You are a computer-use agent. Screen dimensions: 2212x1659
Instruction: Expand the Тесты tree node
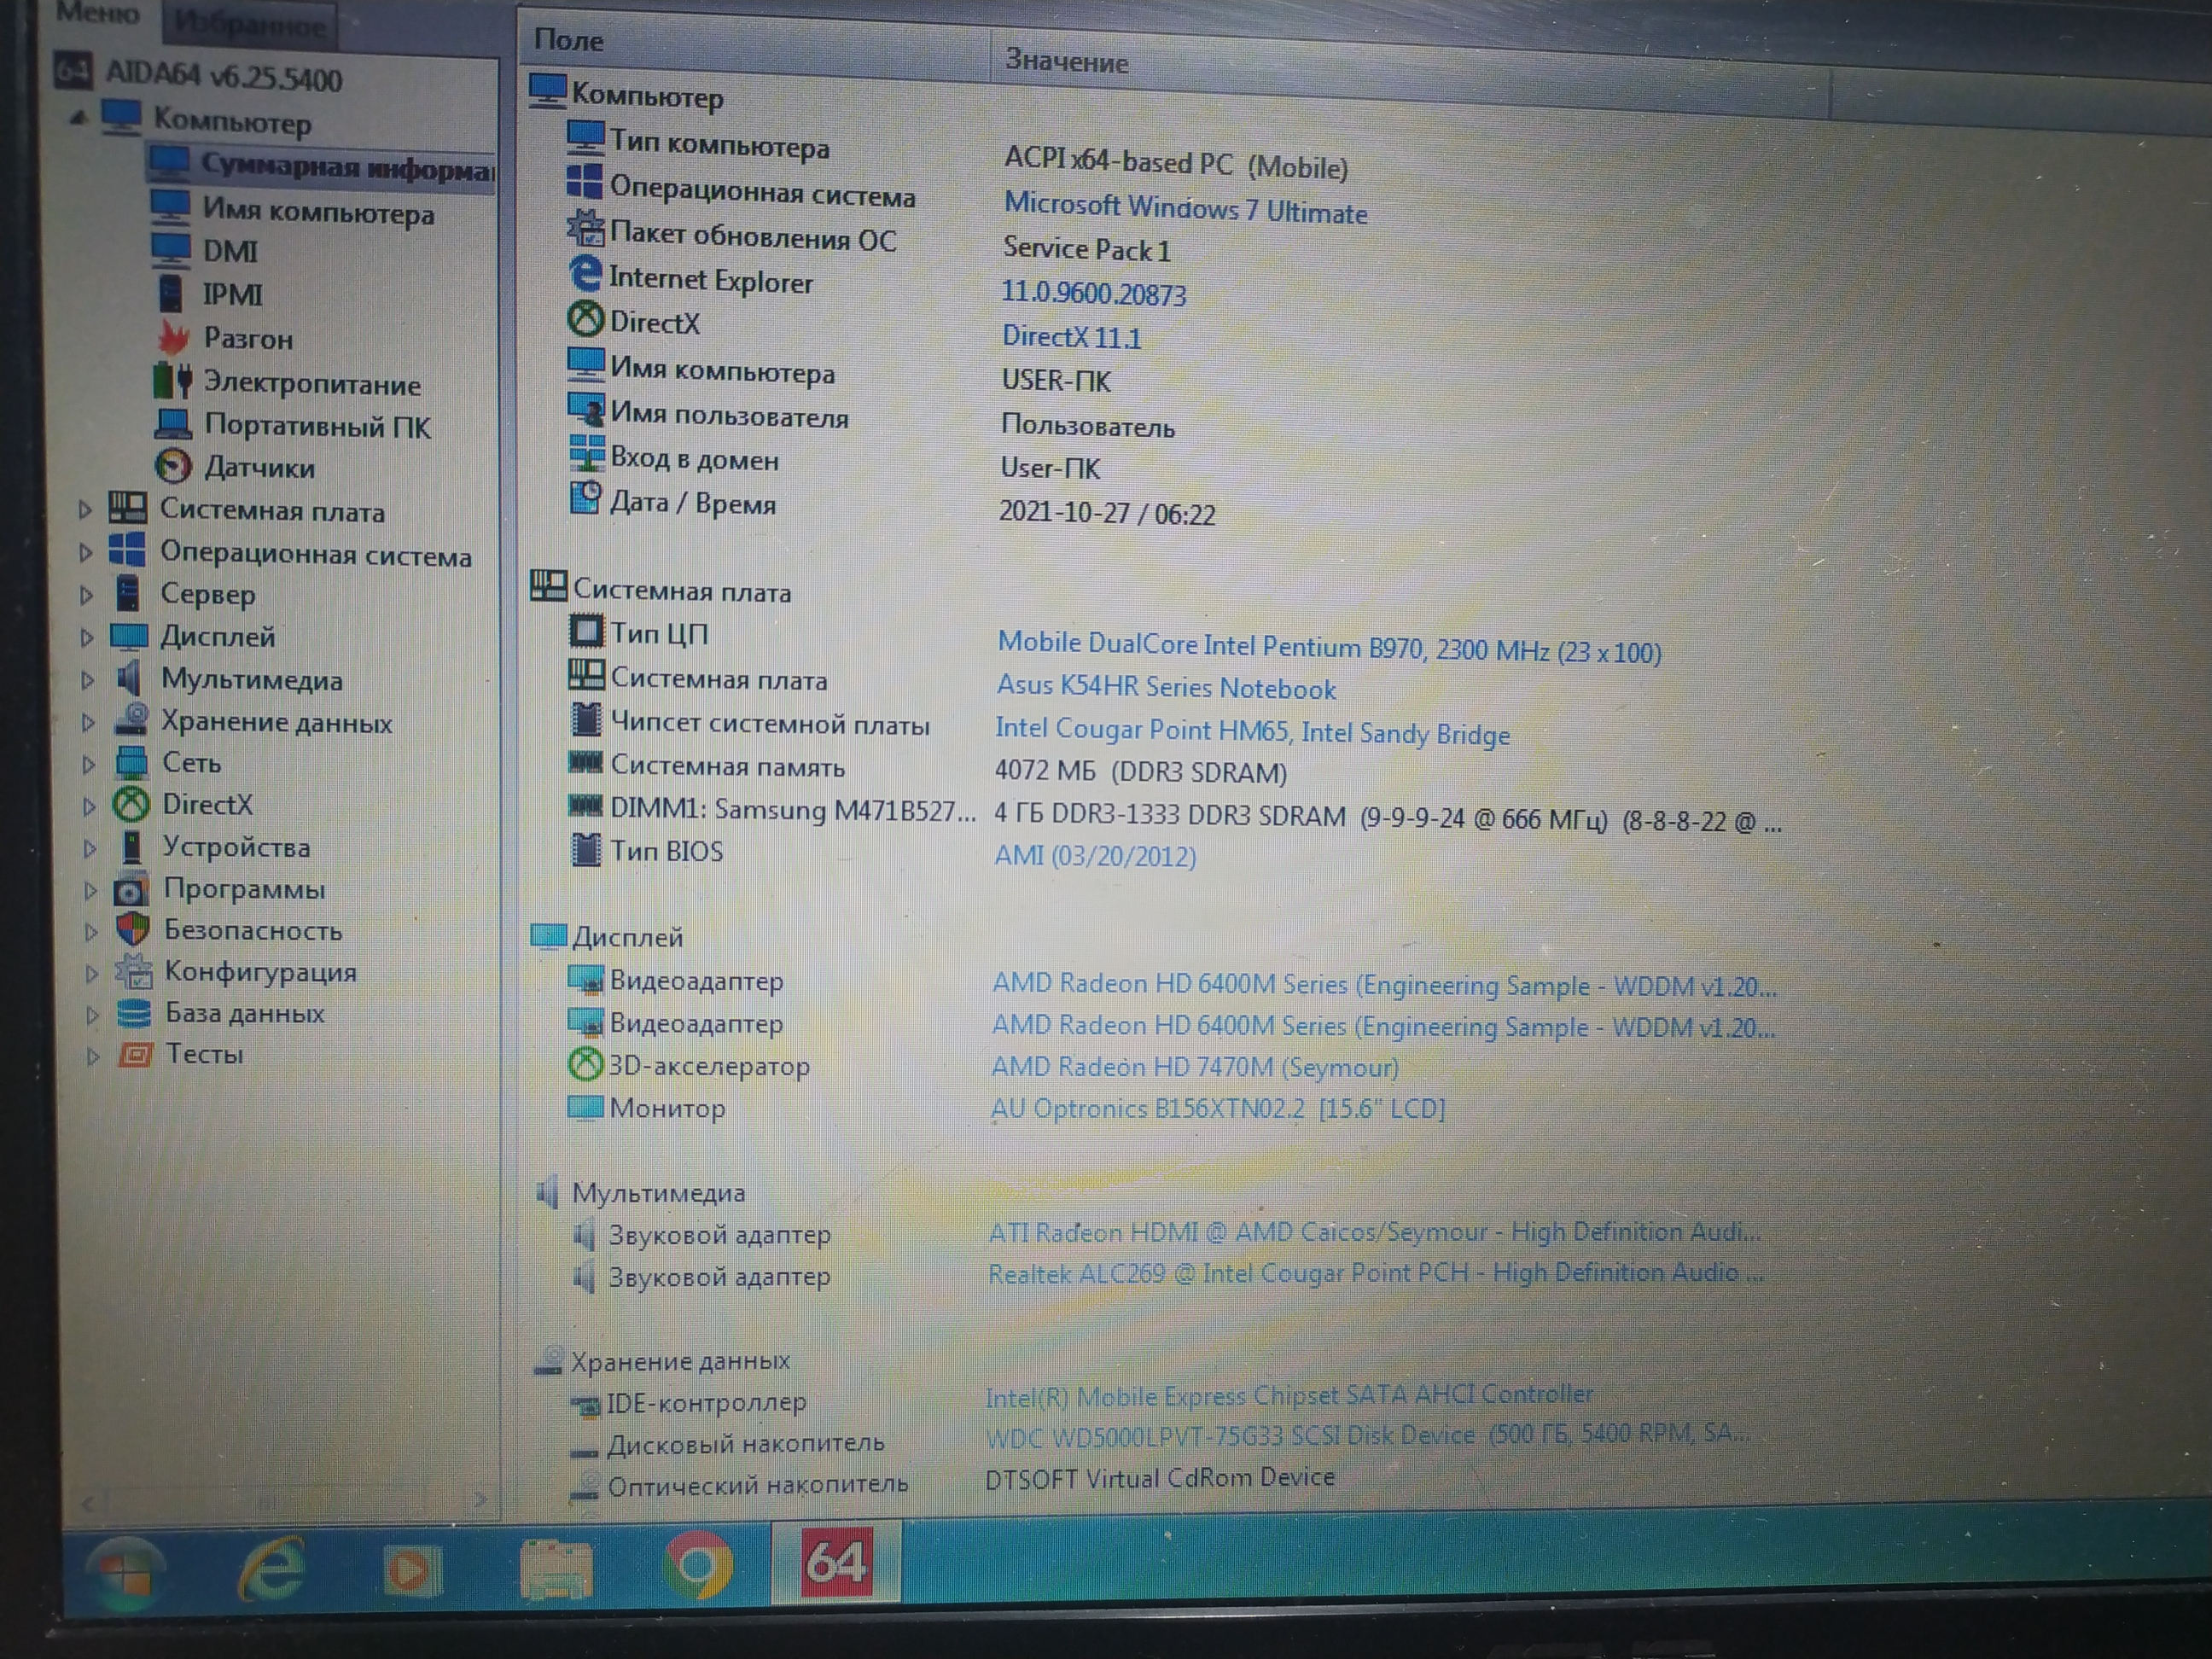93,1056
